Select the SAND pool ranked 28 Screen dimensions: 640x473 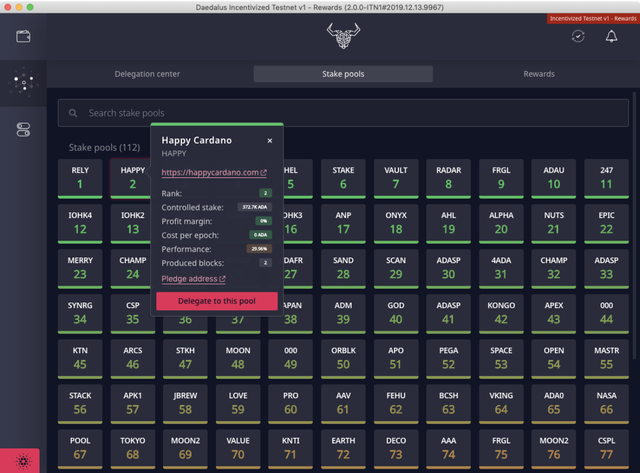(343, 269)
